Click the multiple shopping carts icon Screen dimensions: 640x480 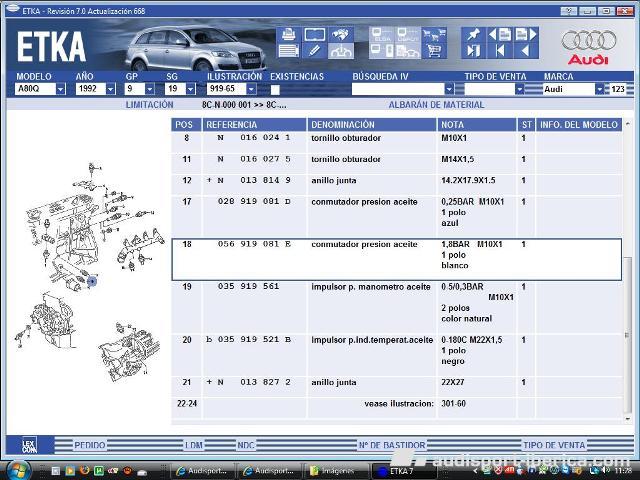[434, 35]
